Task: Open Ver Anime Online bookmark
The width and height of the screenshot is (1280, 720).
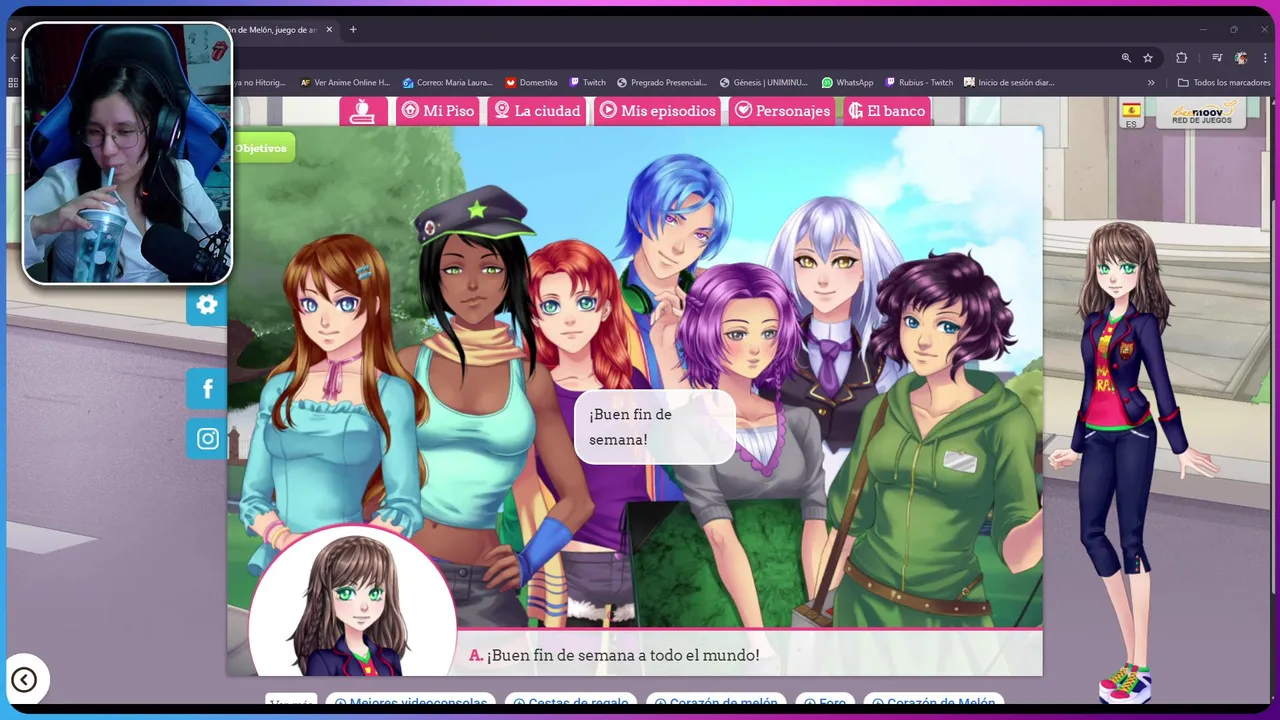Action: [345, 83]
